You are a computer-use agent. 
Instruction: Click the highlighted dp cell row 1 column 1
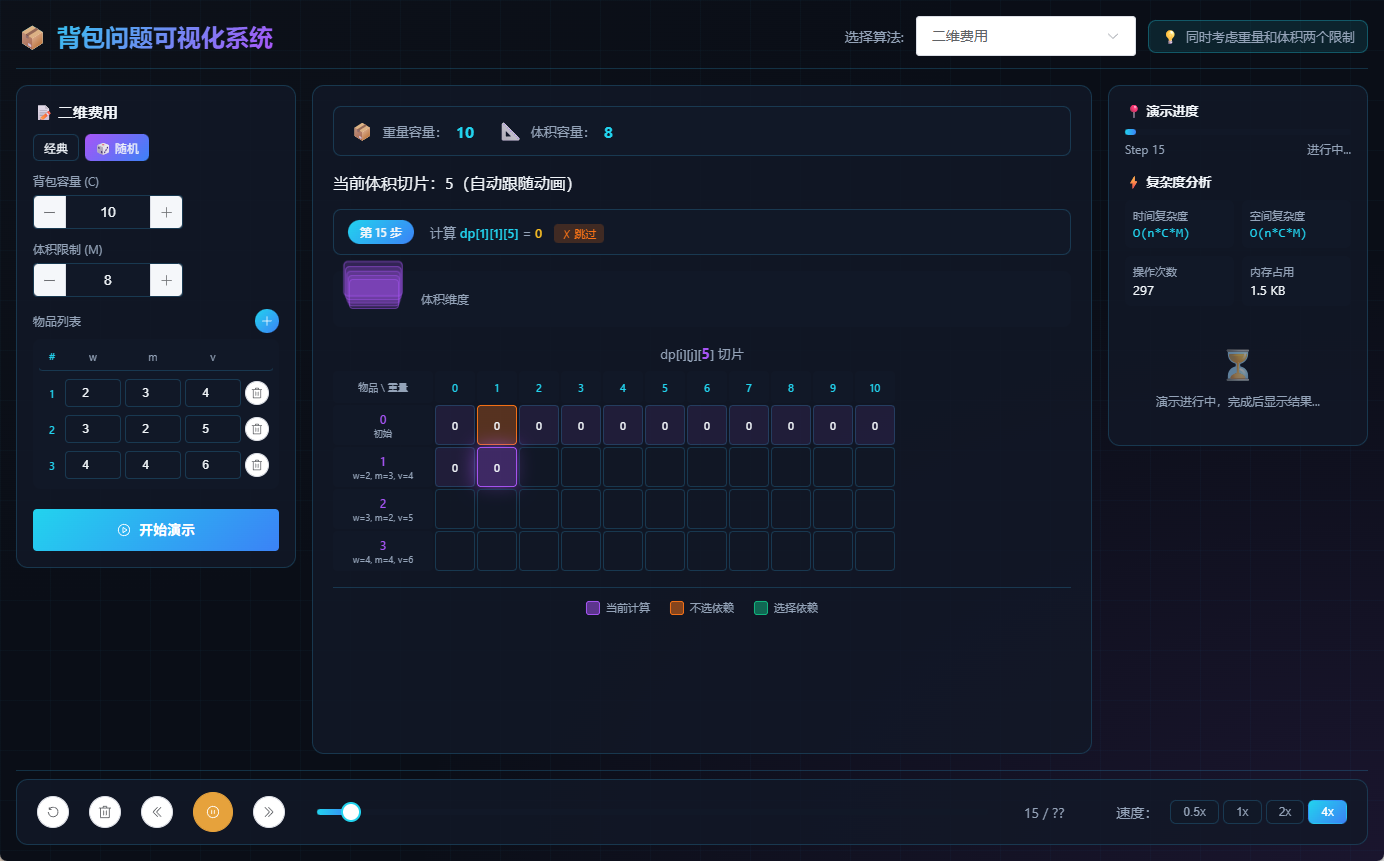497,467
